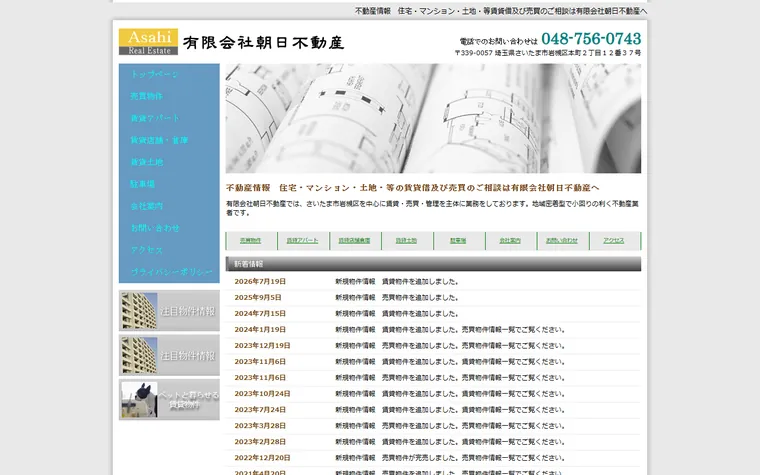Image resolution: width=760 pixels, height=475 pixels.
Task: Select the 2023年10月24日 news entry
Action: pos(433,394)
